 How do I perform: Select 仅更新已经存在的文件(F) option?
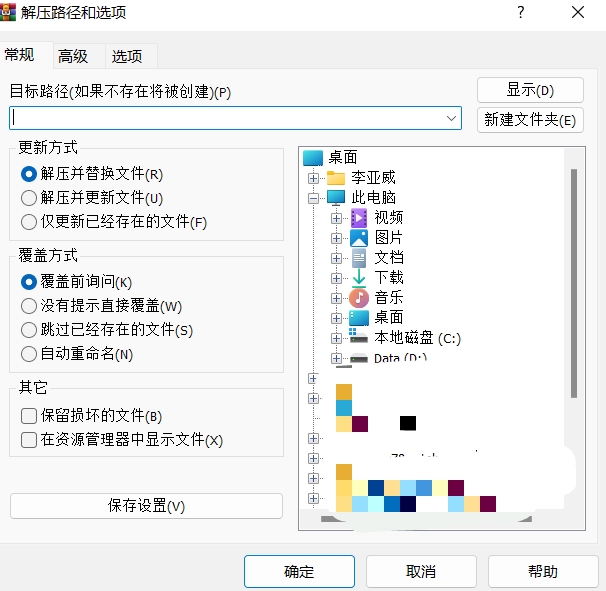(29, 222)
